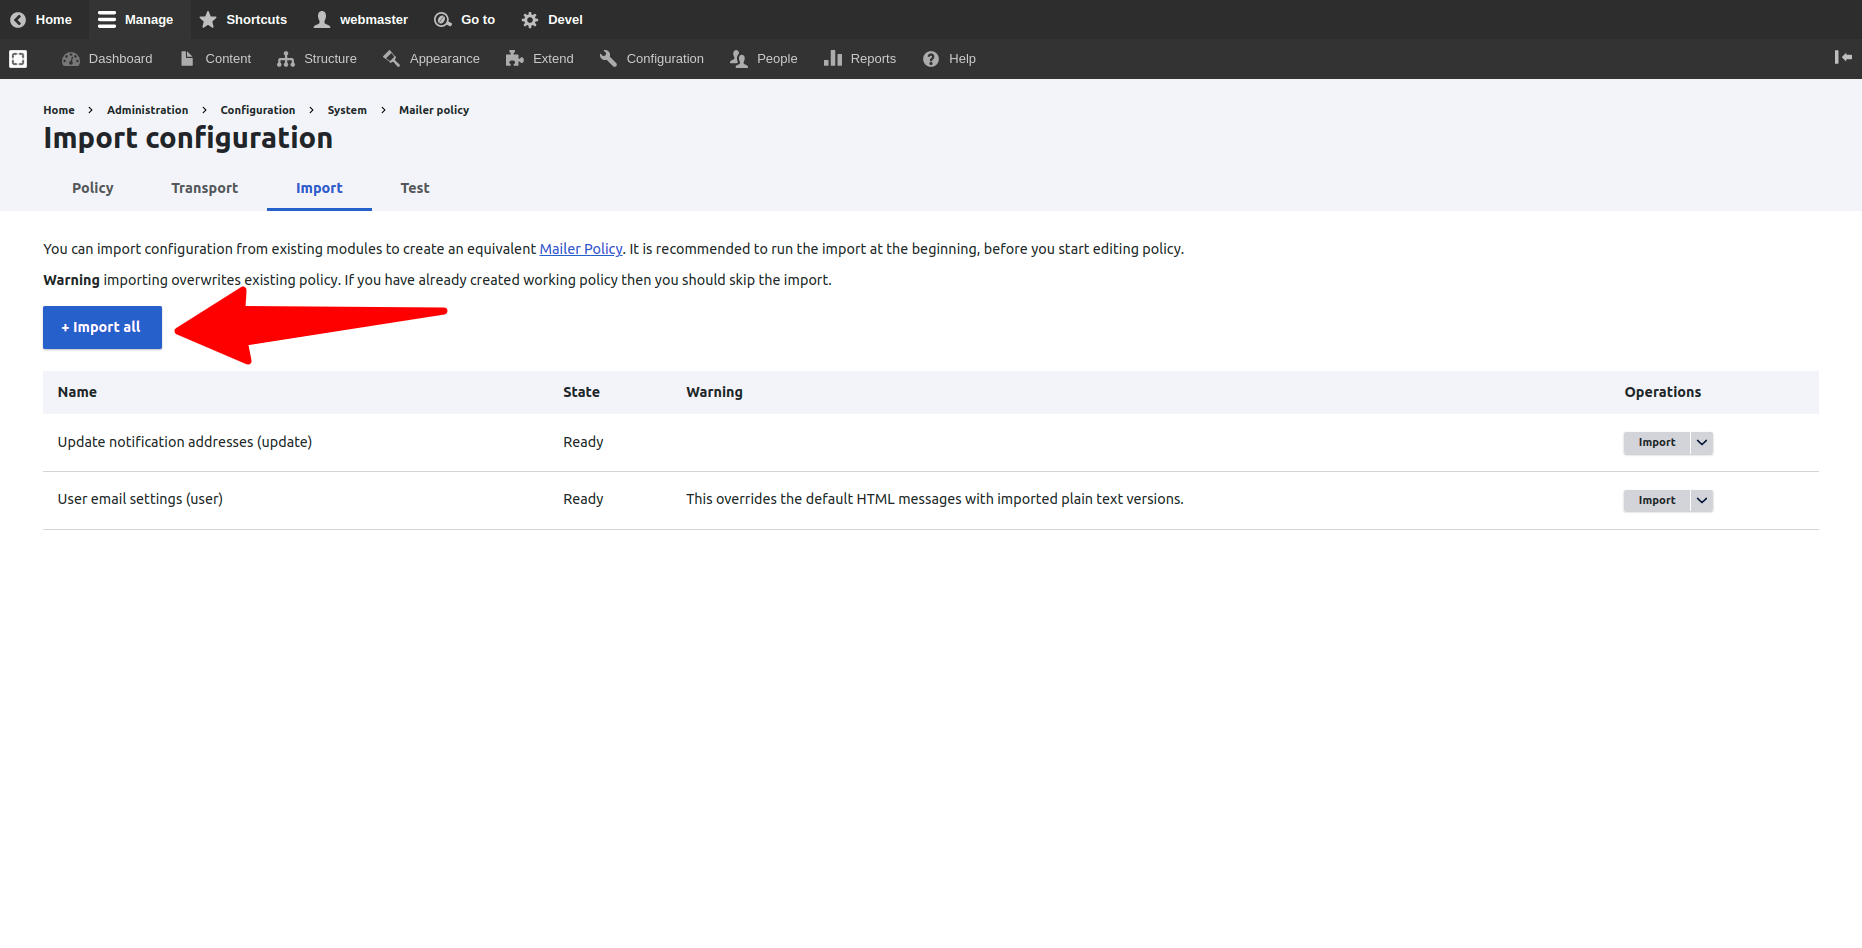Viewport: 1862px width, 948px height.
Task: Open the Reports bar chart icon
Action: [832, 59]
